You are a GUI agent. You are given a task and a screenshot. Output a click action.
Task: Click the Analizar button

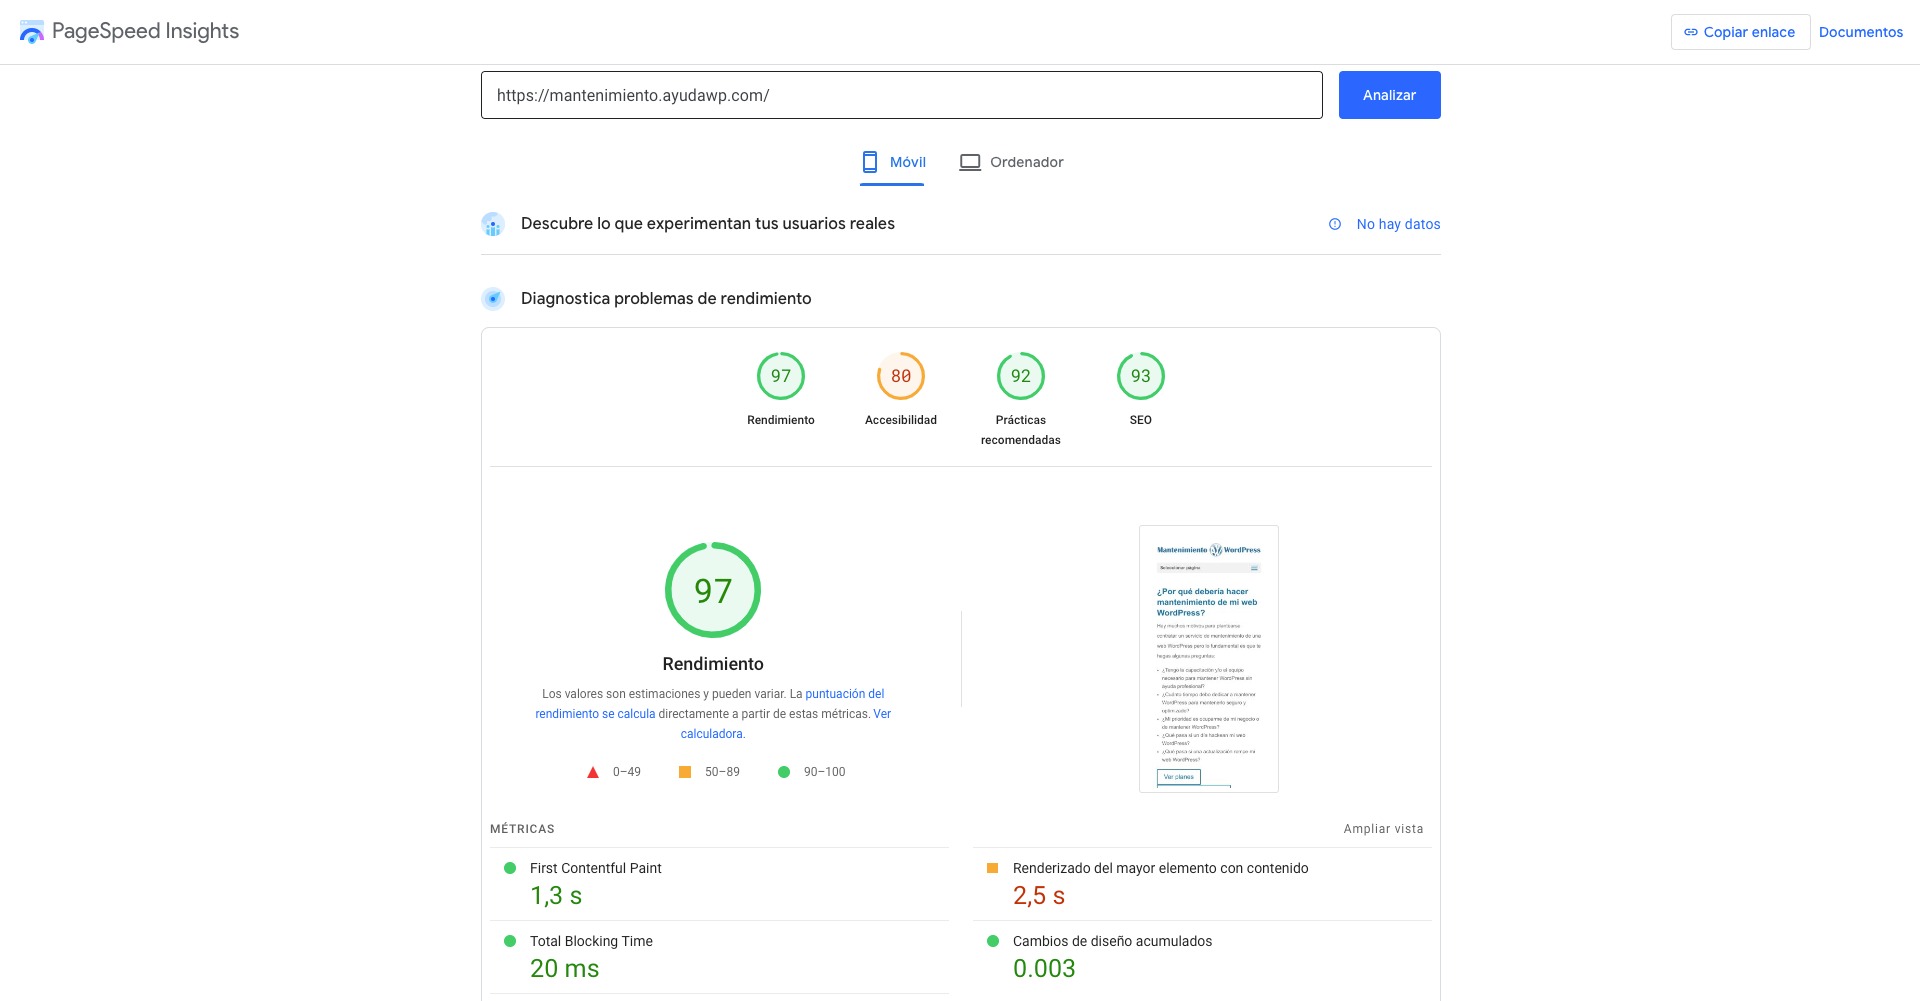[x=1389, y=95]
